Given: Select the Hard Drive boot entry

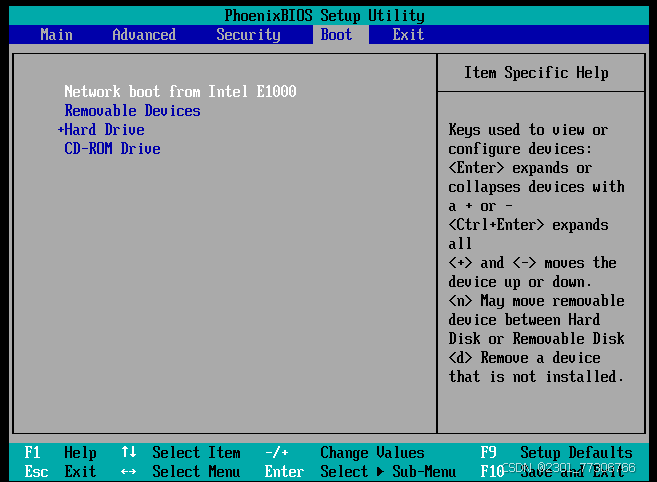Looking at the screenshot, I should click(104, 130).
